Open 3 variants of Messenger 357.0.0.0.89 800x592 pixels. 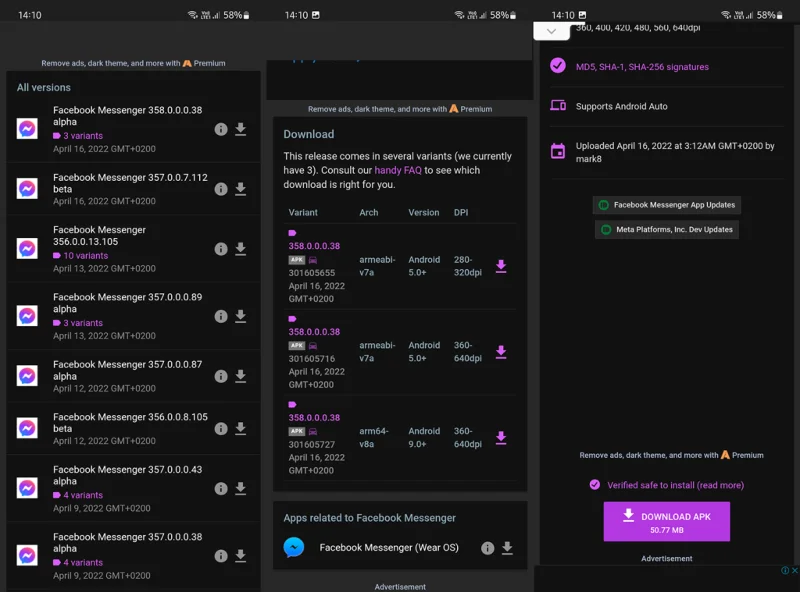78,323
